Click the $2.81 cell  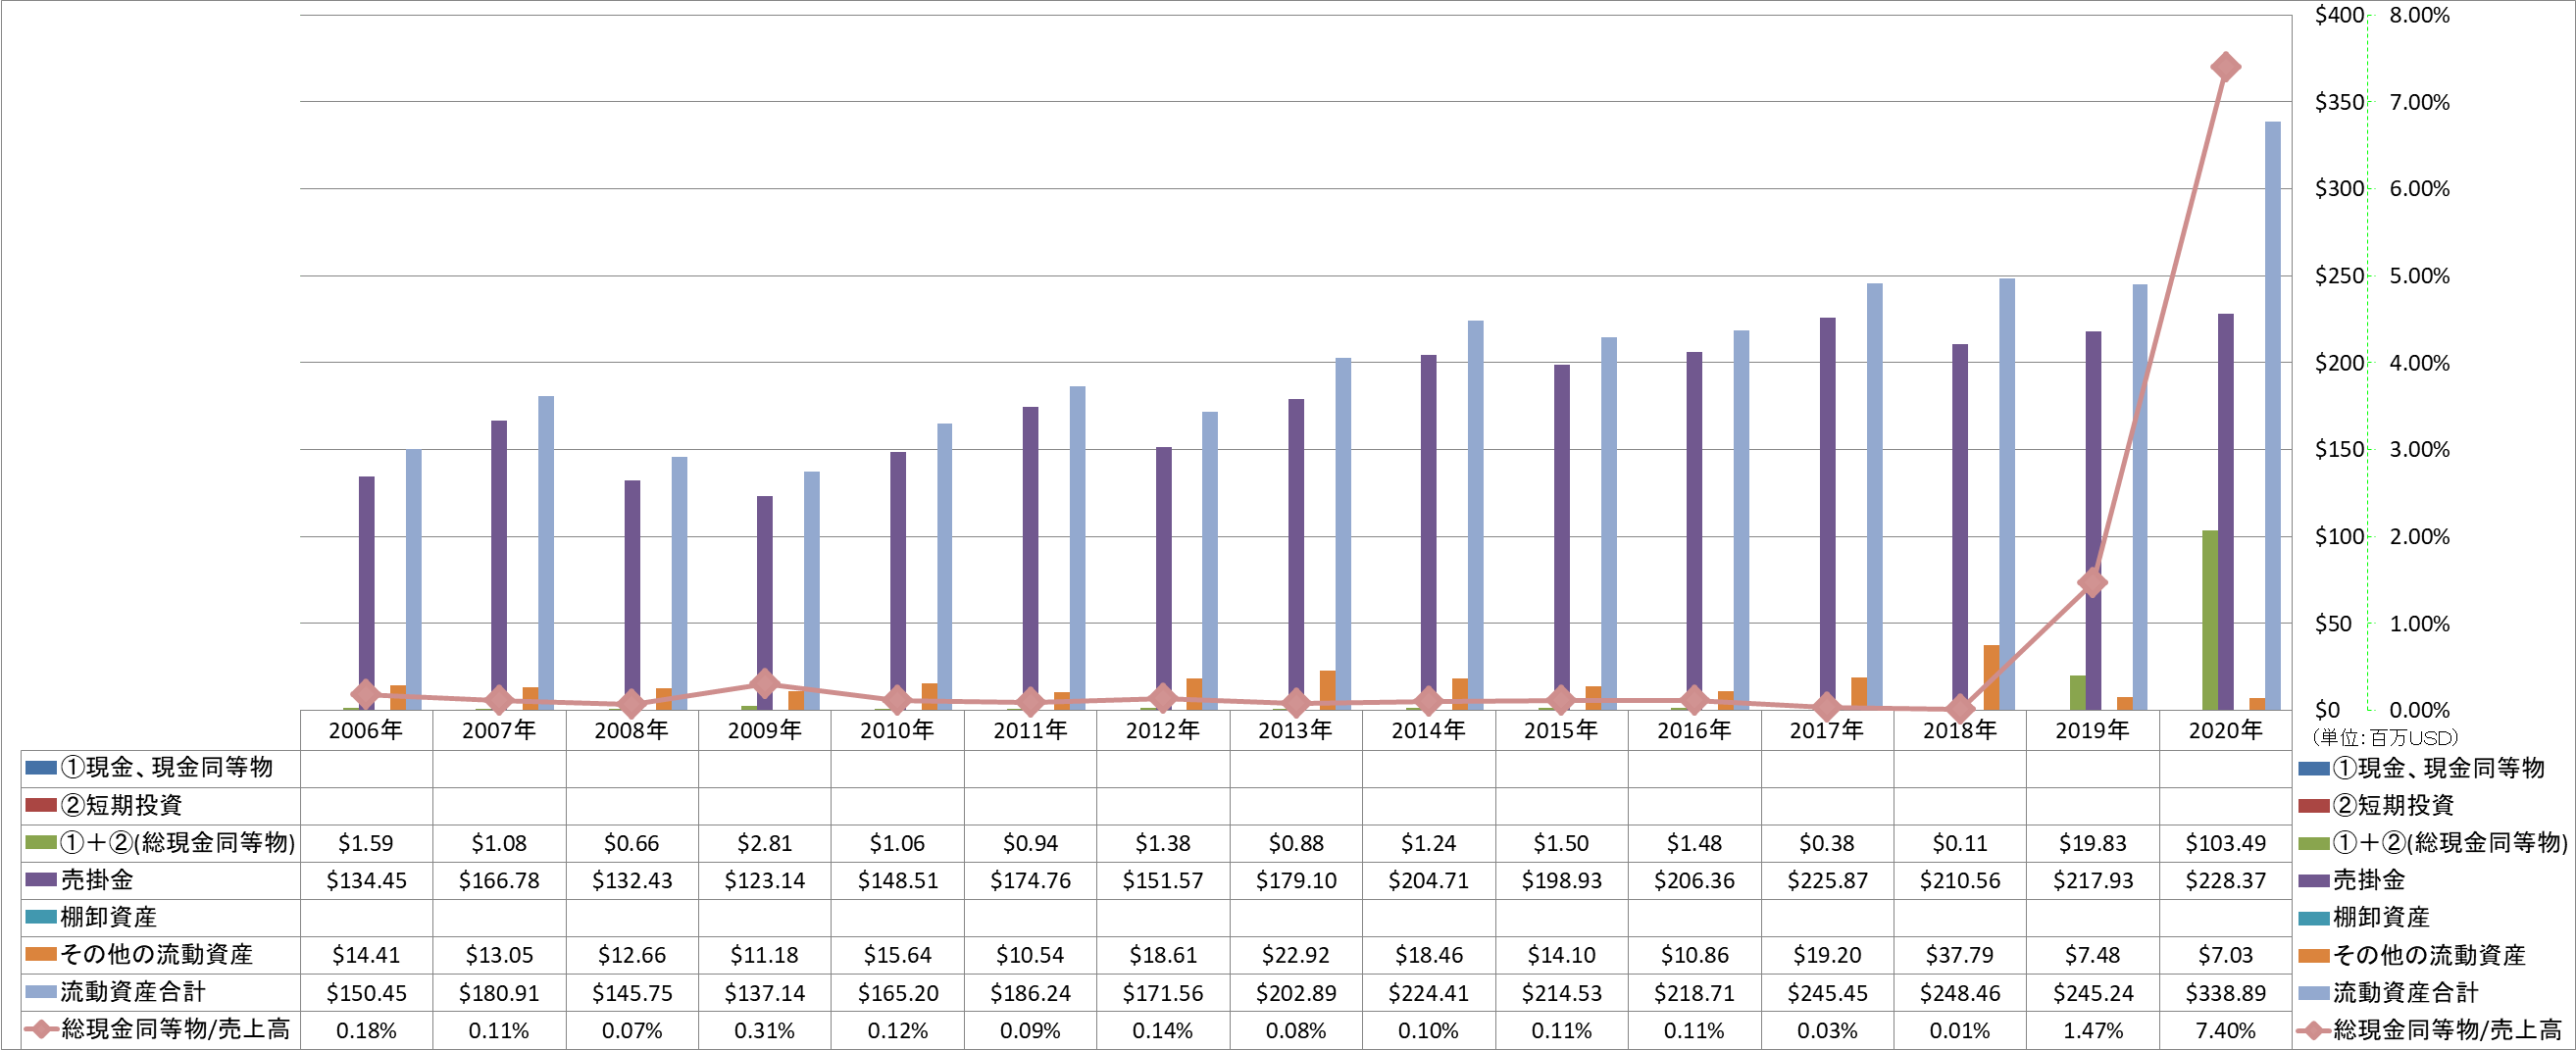pyautogui.click(x=764, y=843)
